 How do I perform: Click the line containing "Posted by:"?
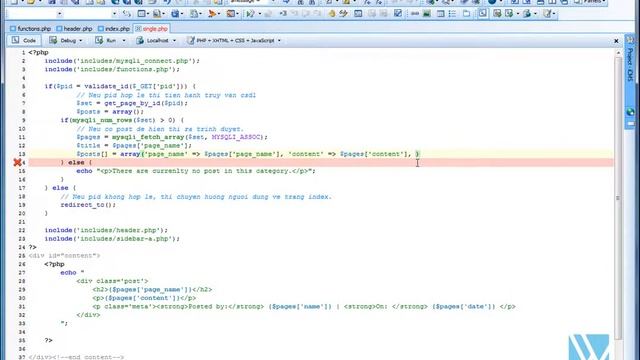coord(304,307)
